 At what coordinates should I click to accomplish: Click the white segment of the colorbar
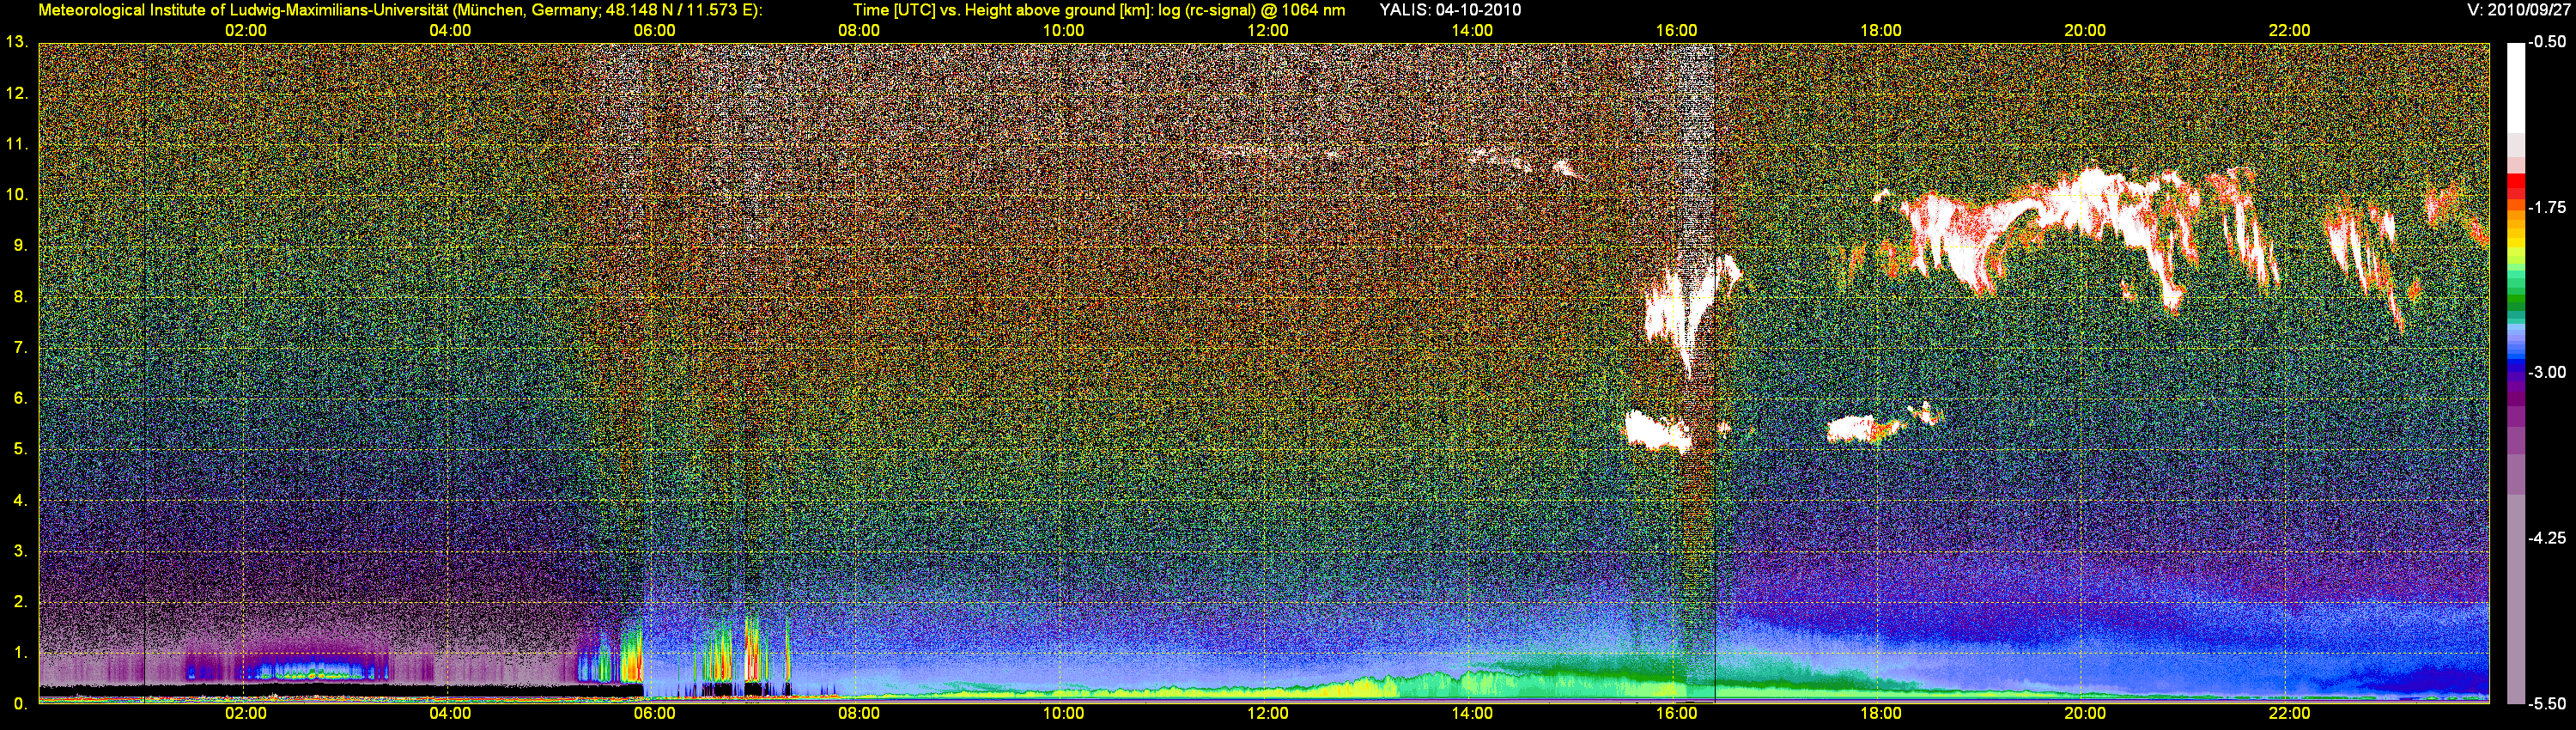click(2516, 87)
